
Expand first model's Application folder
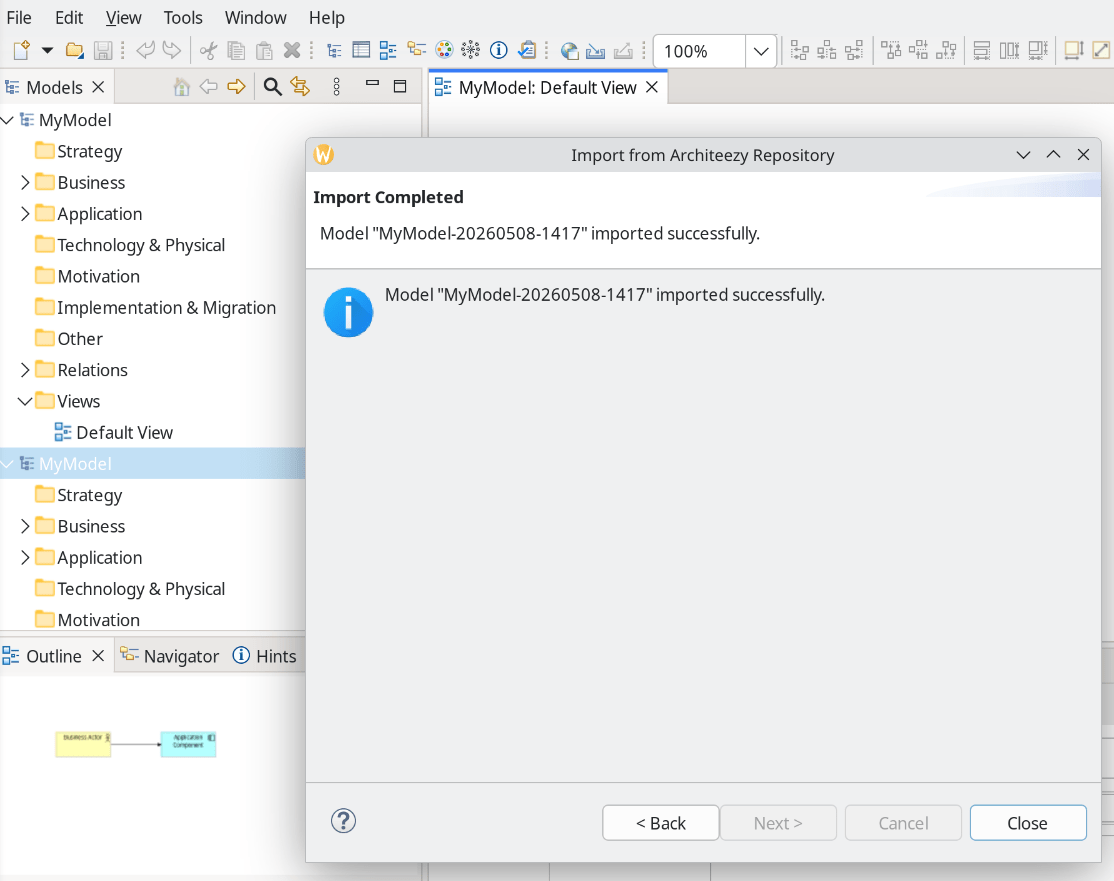[x=25, y=214]
